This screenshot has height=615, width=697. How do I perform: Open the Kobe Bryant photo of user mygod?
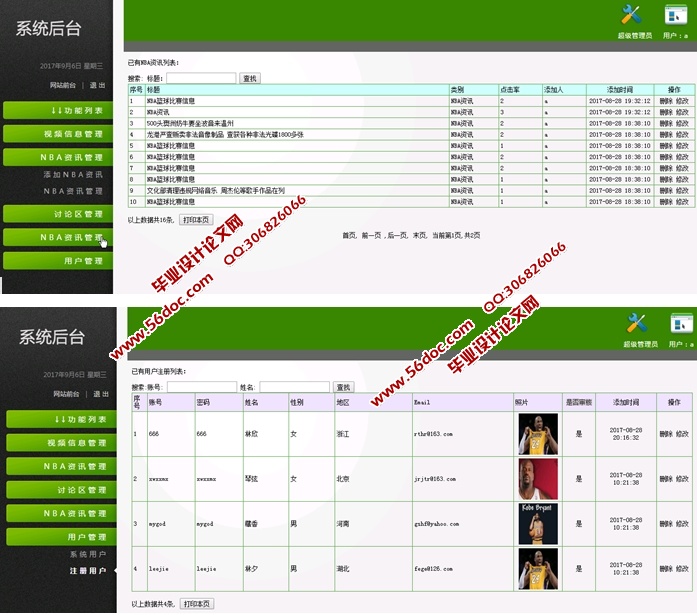tap(537, 523)
